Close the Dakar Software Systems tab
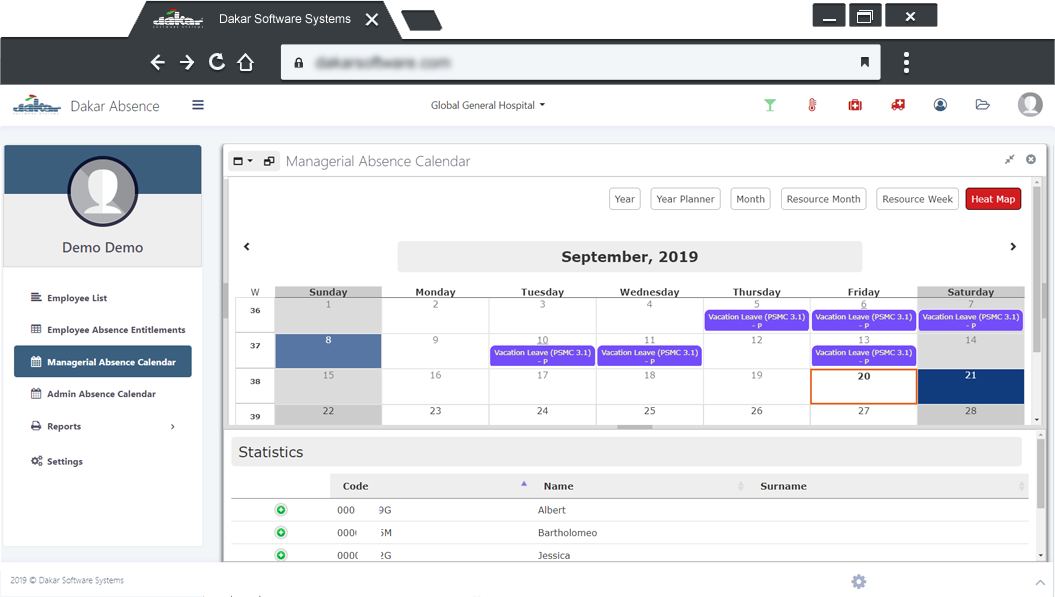 [x=371, y=20]
